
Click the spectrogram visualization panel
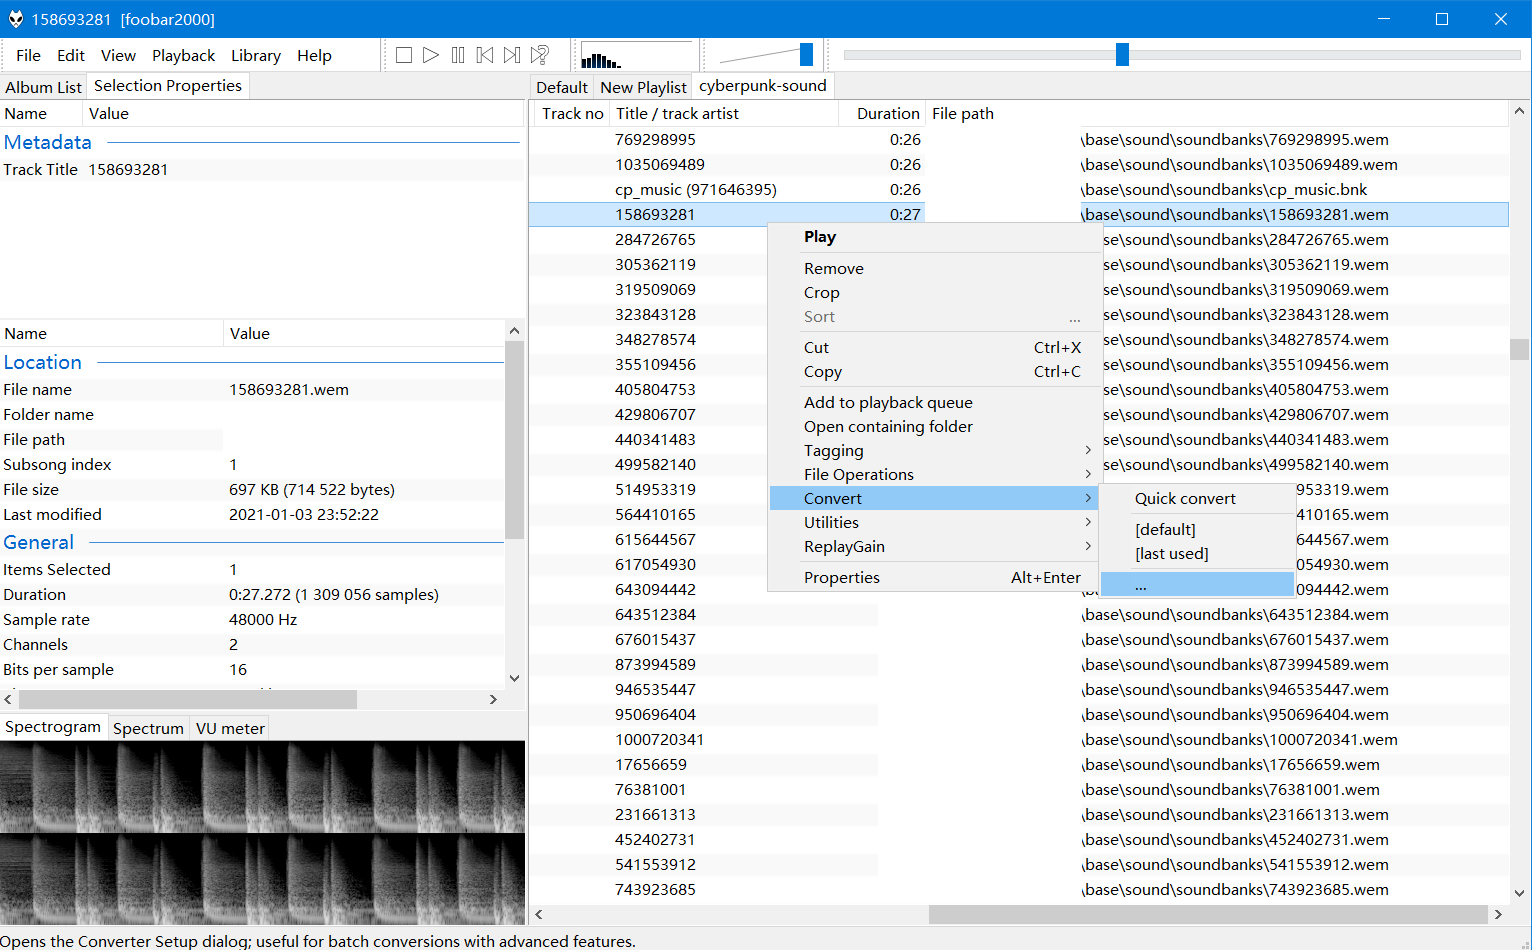pyautogui.click(x=262, y=832)
